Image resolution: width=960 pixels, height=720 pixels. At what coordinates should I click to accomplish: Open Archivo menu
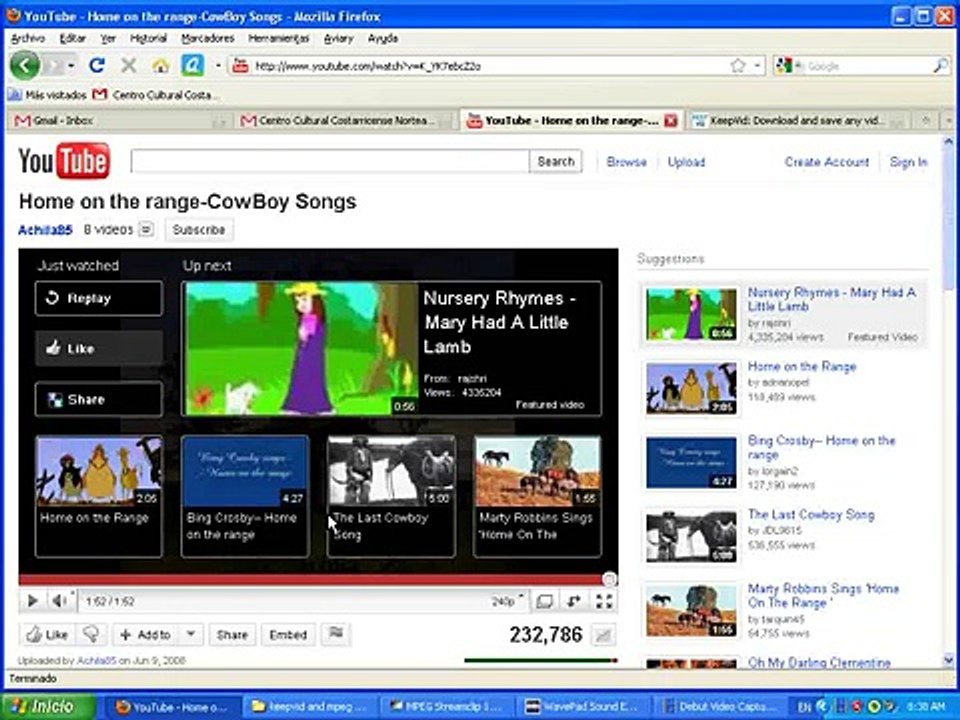pos(28,38)
